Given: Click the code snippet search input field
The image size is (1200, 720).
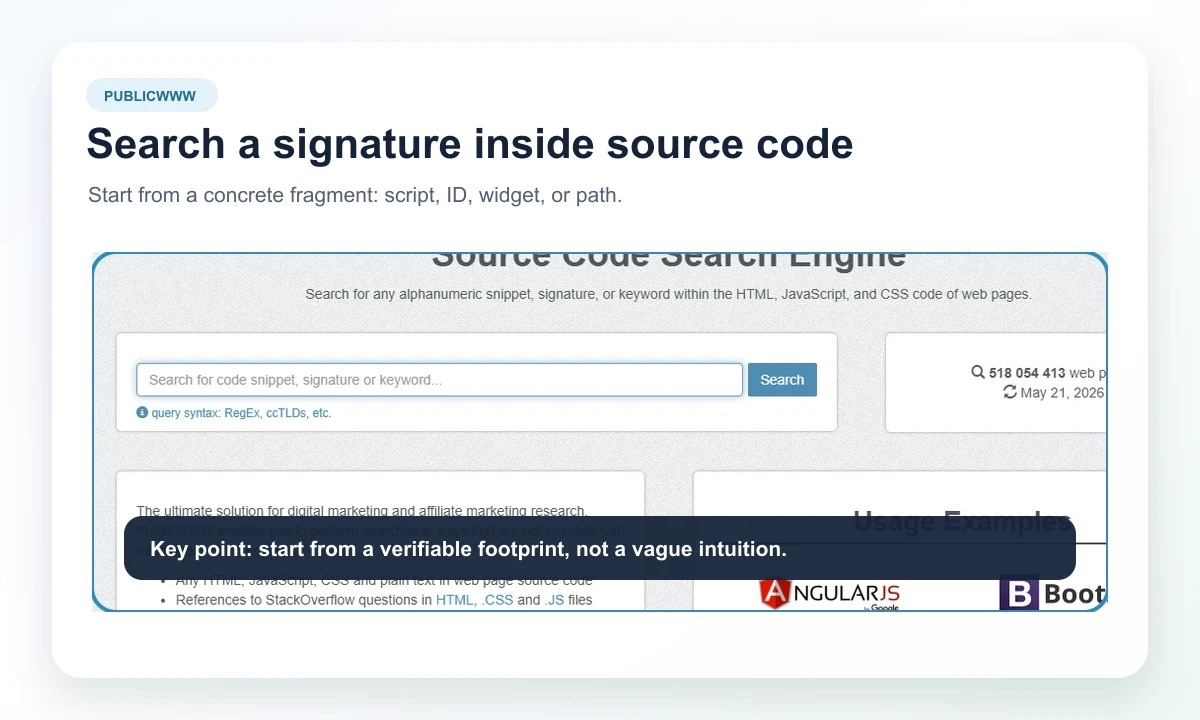Looking at the screenshot, I should point(439,380).
